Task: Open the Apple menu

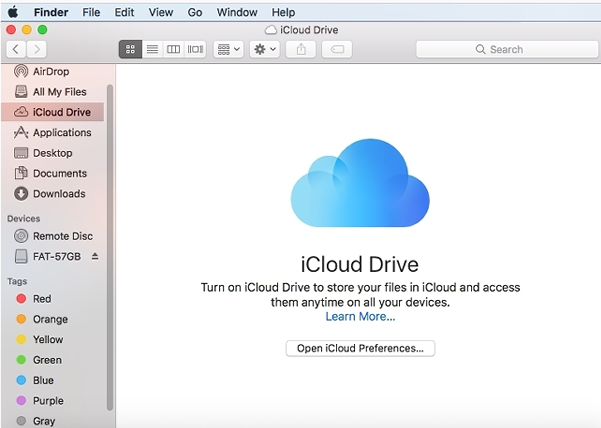Action: [13, 12]
